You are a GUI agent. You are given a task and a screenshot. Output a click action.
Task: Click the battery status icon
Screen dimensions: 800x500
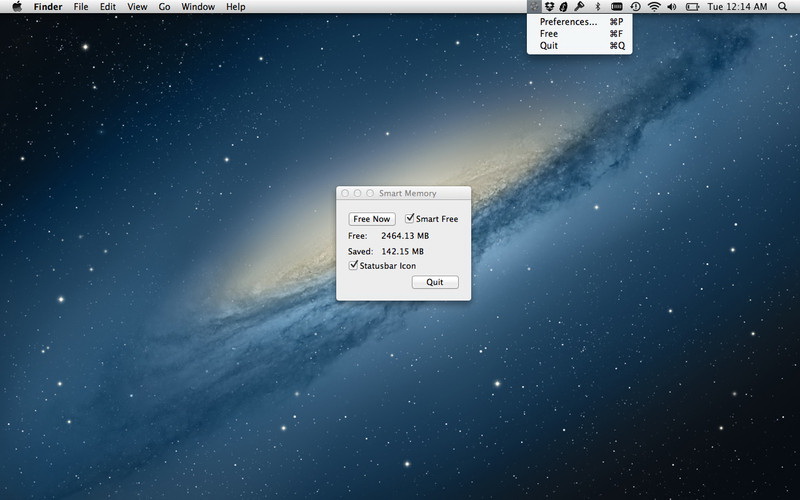691,7
